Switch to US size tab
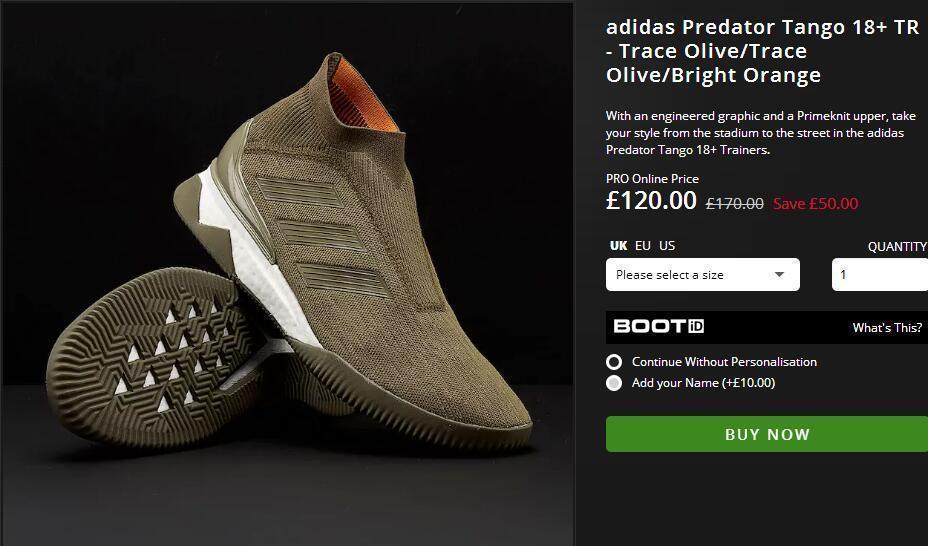This screenshot has width=928, height=546. (667, 246)
